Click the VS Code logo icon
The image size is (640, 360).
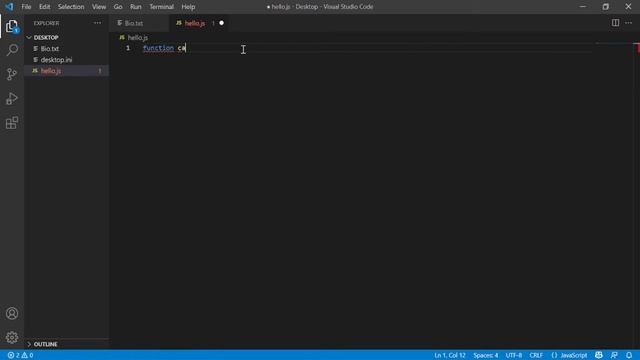[x=9, y=7]
